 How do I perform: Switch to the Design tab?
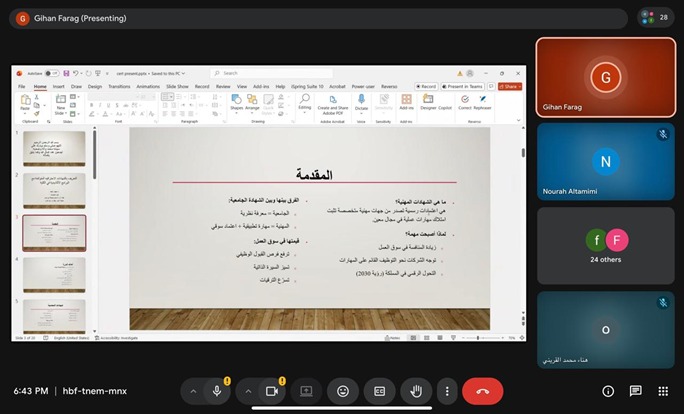pos(95,86)
